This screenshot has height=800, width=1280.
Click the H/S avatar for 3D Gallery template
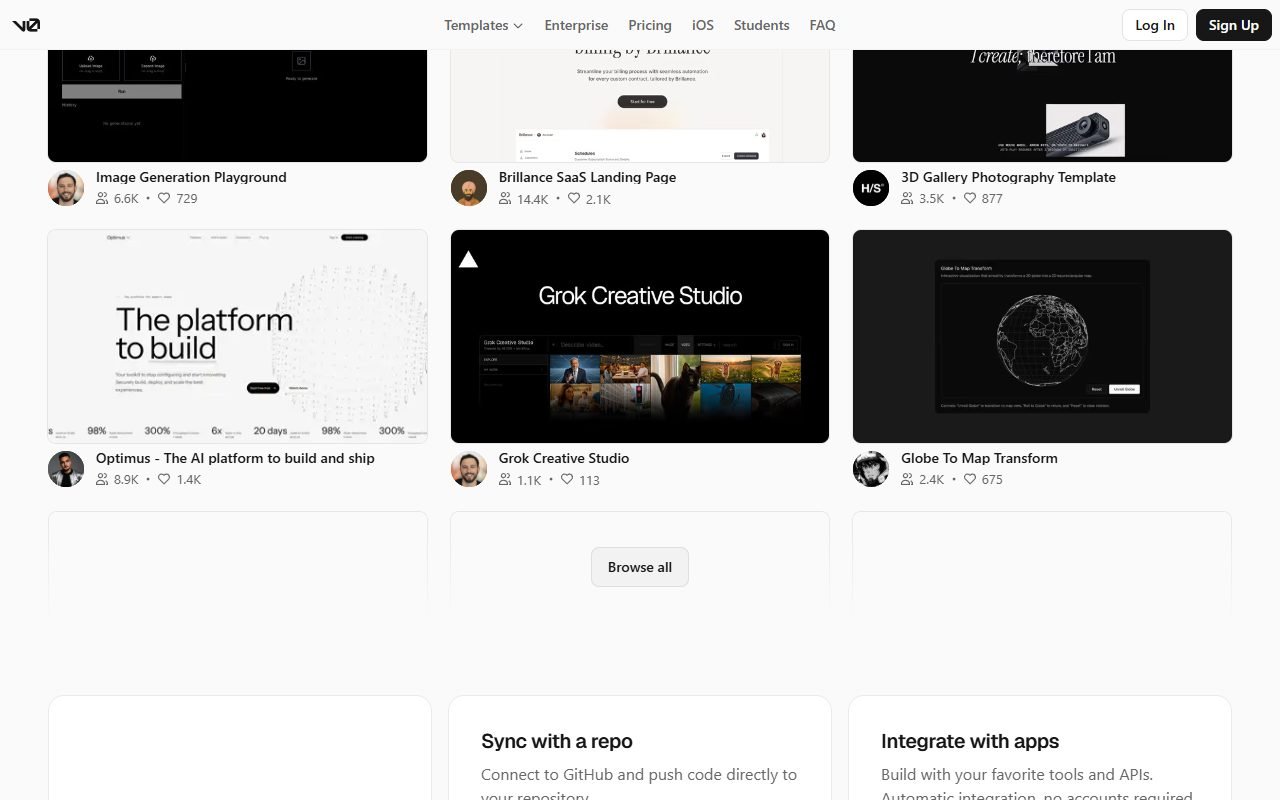871,188
